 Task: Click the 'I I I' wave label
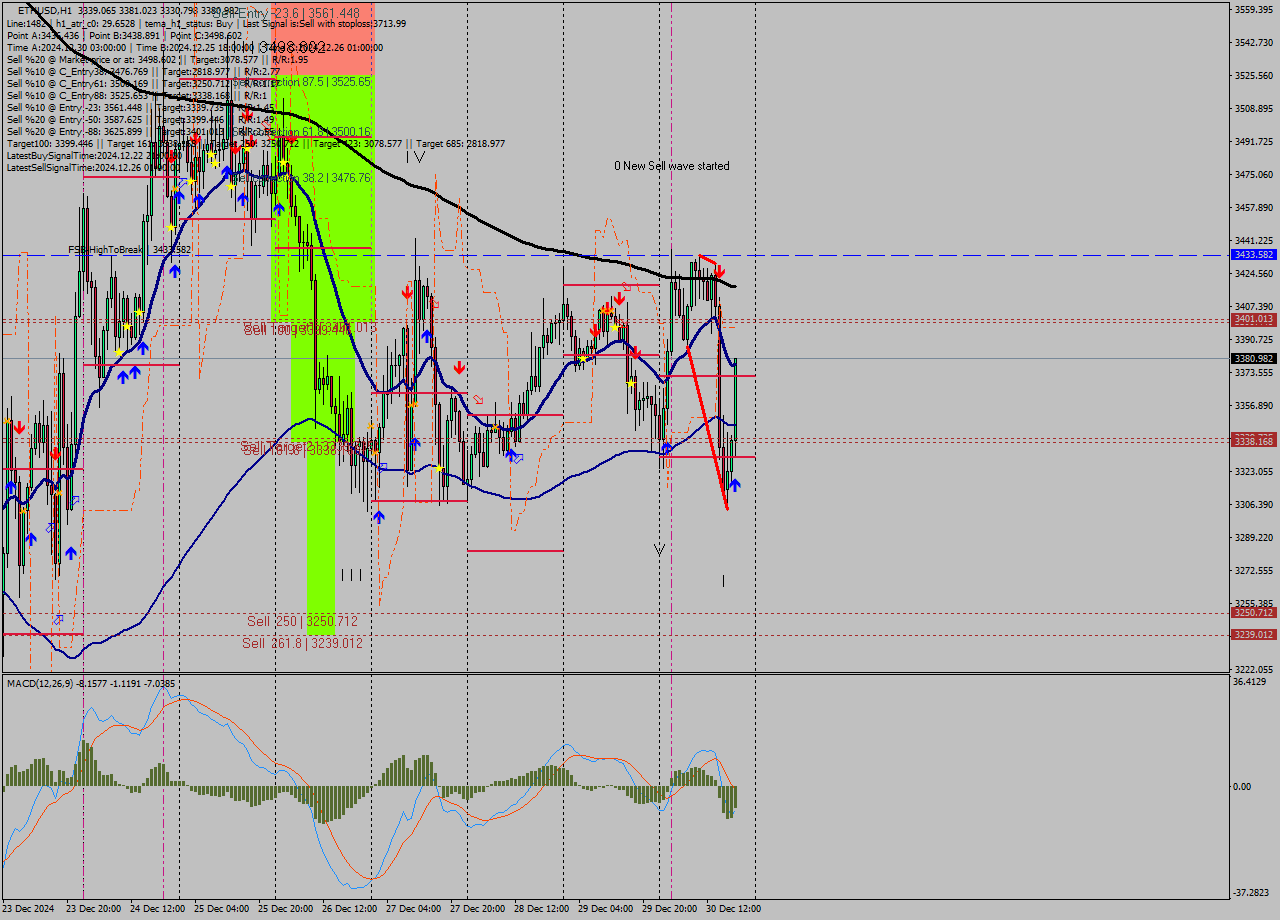point(351,575)
